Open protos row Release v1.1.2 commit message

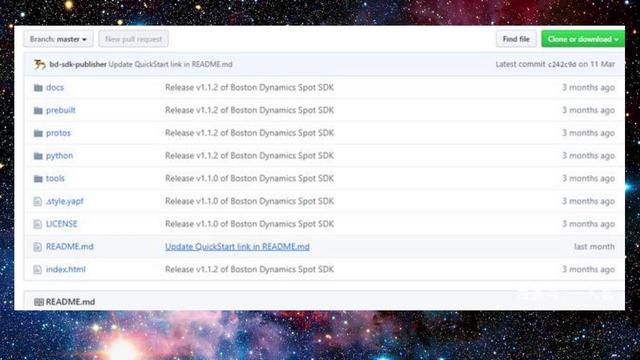point(249,133)
